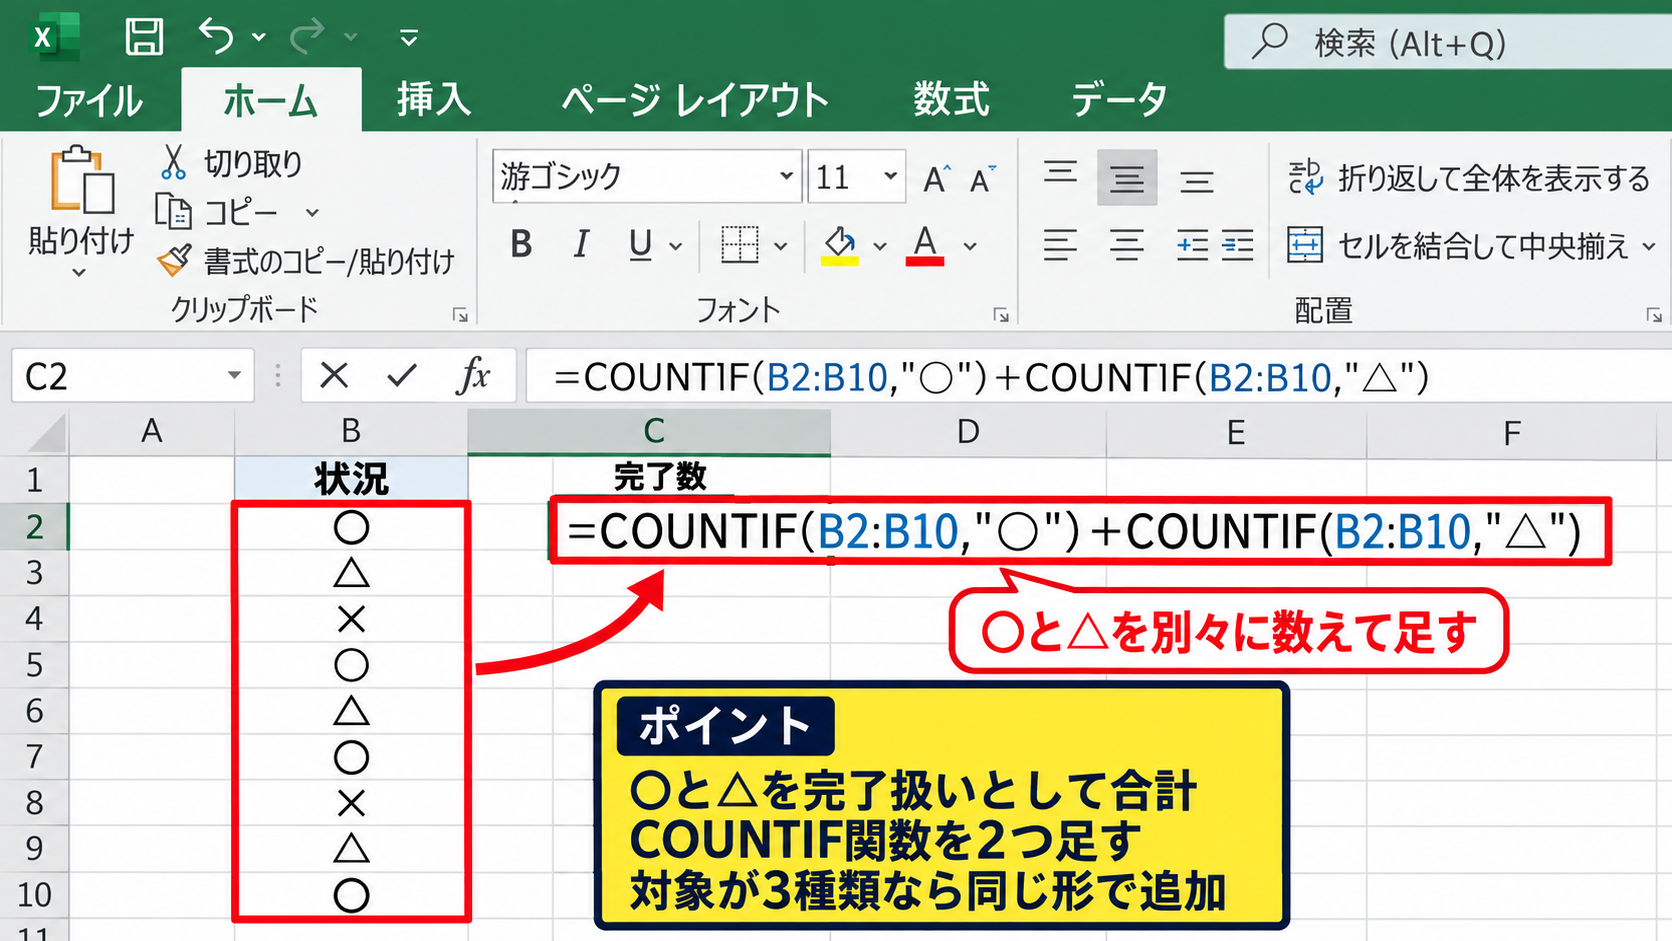
Task: Apply red font color A
Action: click(925, 245)
